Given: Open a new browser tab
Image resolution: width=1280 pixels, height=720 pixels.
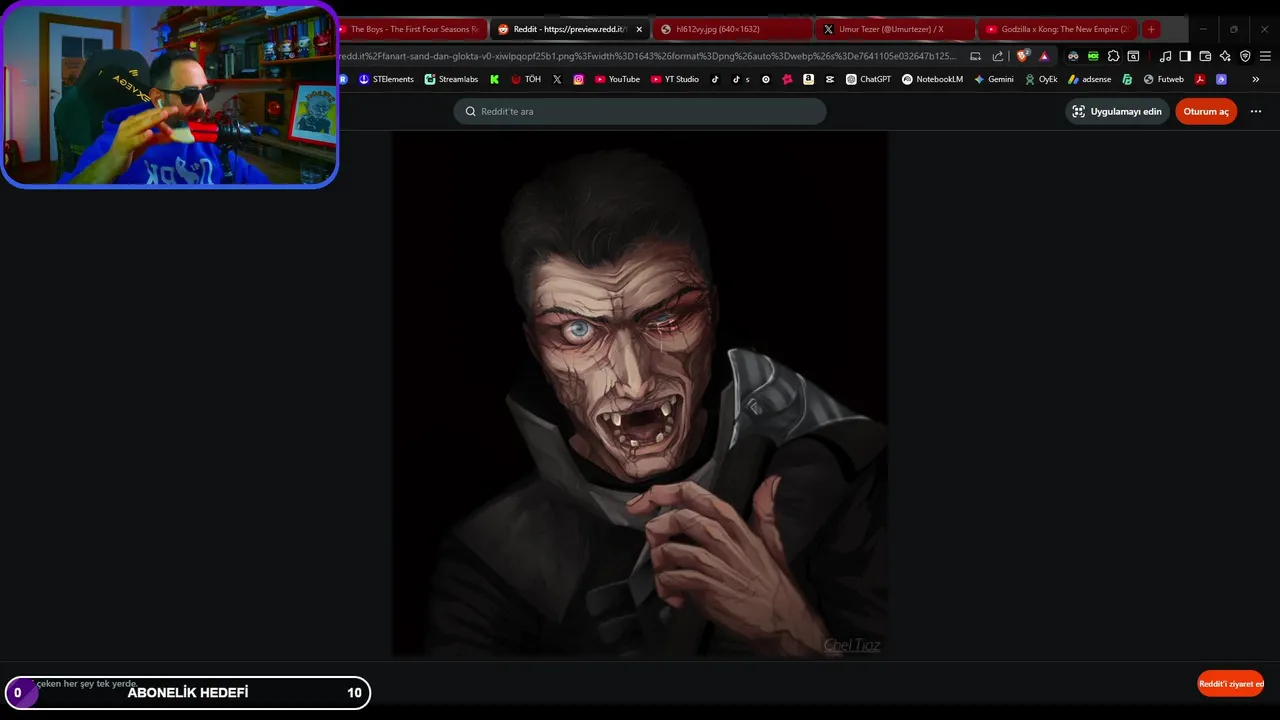Looking at the screenshot, I should point(1151,29).
